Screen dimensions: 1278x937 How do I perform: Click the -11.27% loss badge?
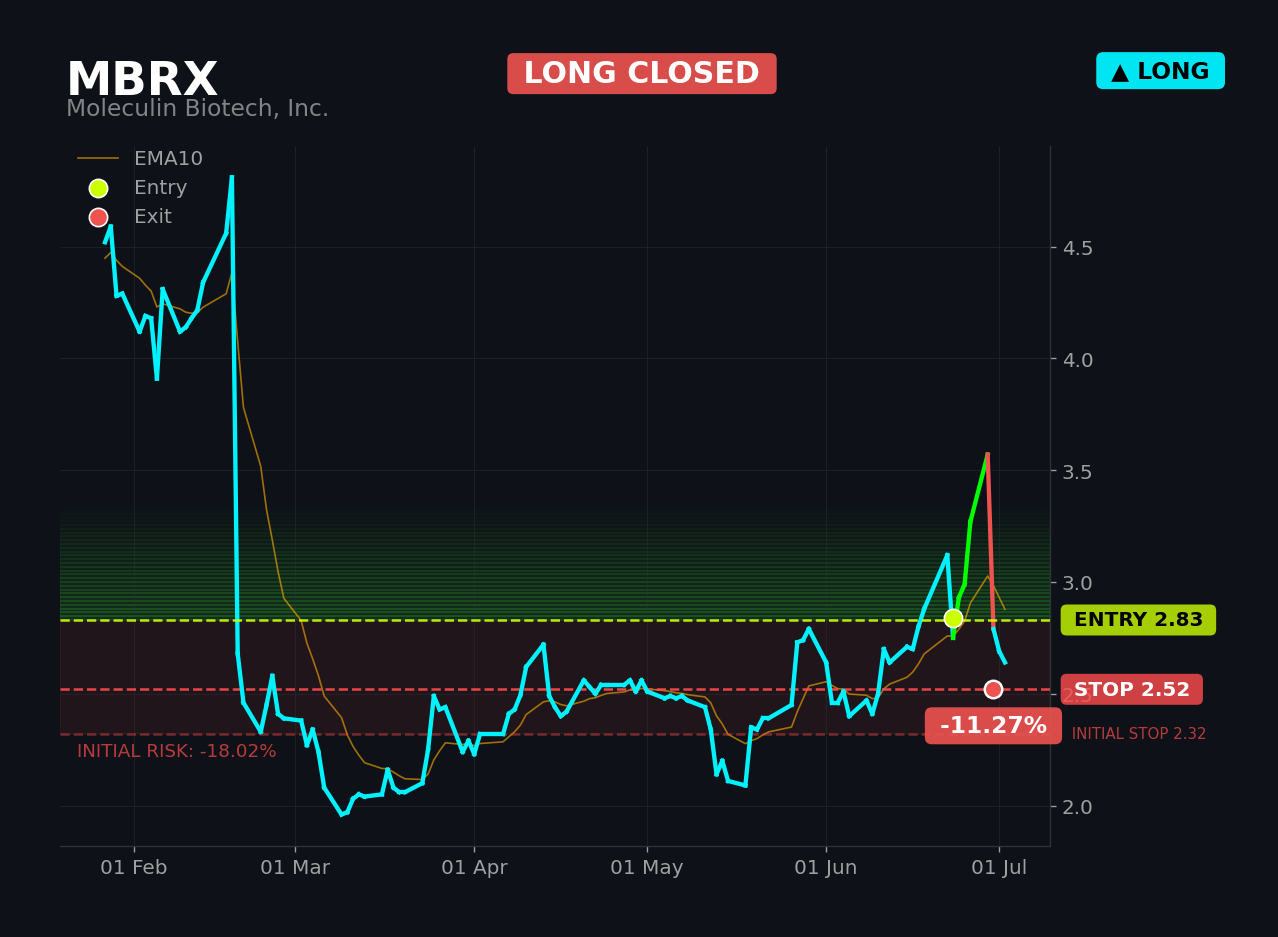(x=993, y=726)
